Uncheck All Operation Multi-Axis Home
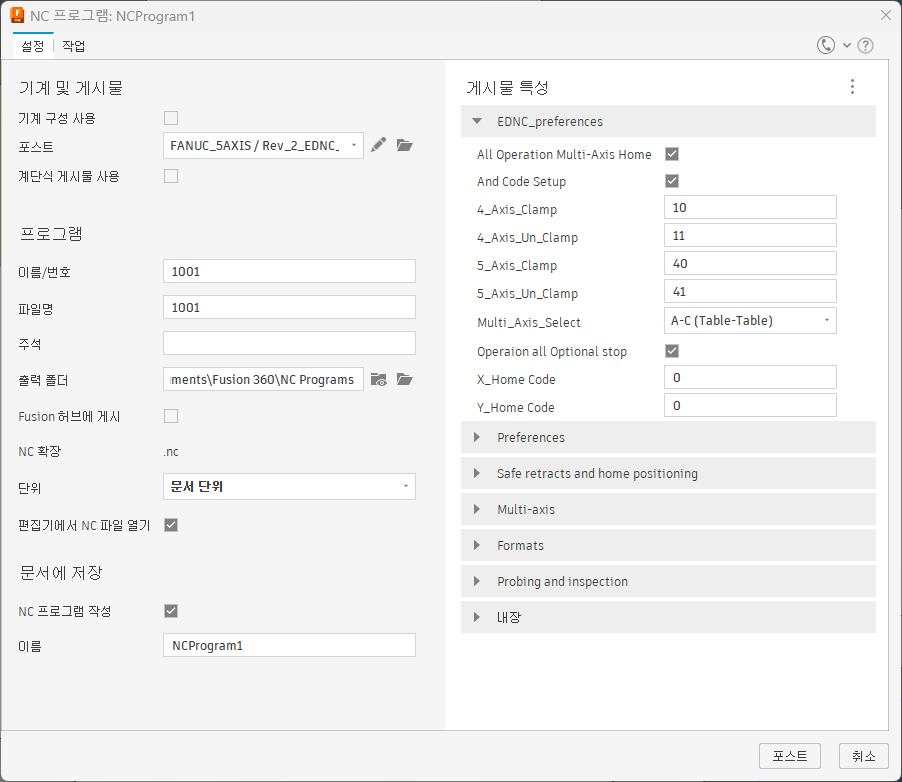The width and height of the screenshot is (902, 782). pos(672,154)
